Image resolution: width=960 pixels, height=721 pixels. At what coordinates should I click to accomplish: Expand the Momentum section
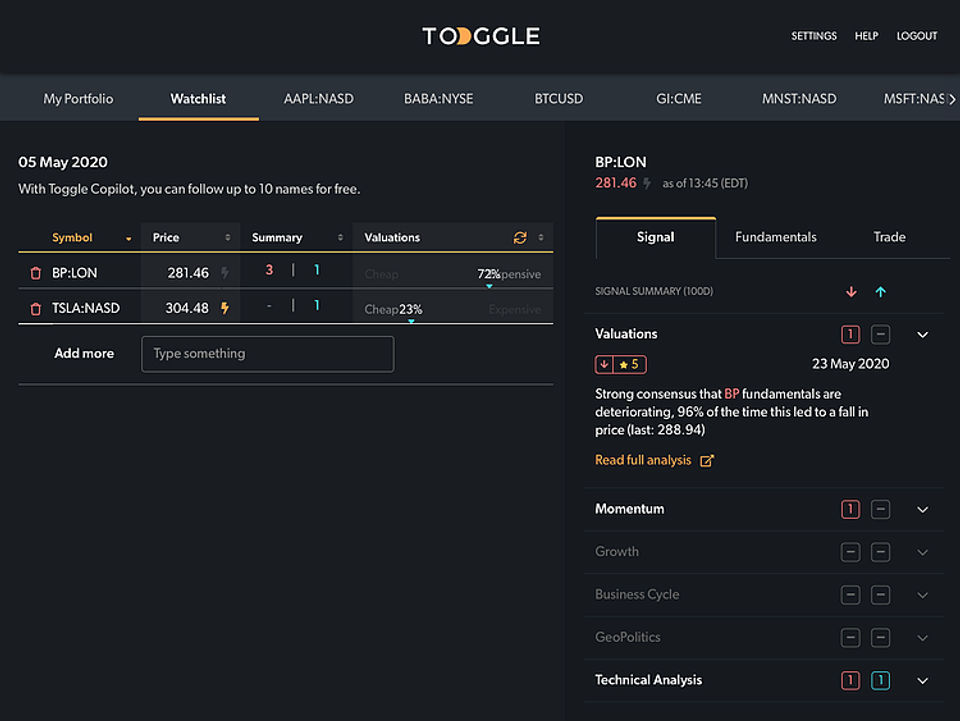[922, 509]
